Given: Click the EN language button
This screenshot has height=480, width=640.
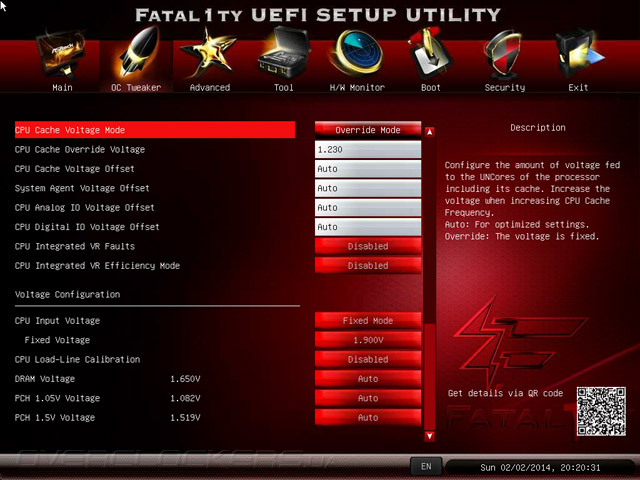Looking at the screenshot, I should [426, 466].
